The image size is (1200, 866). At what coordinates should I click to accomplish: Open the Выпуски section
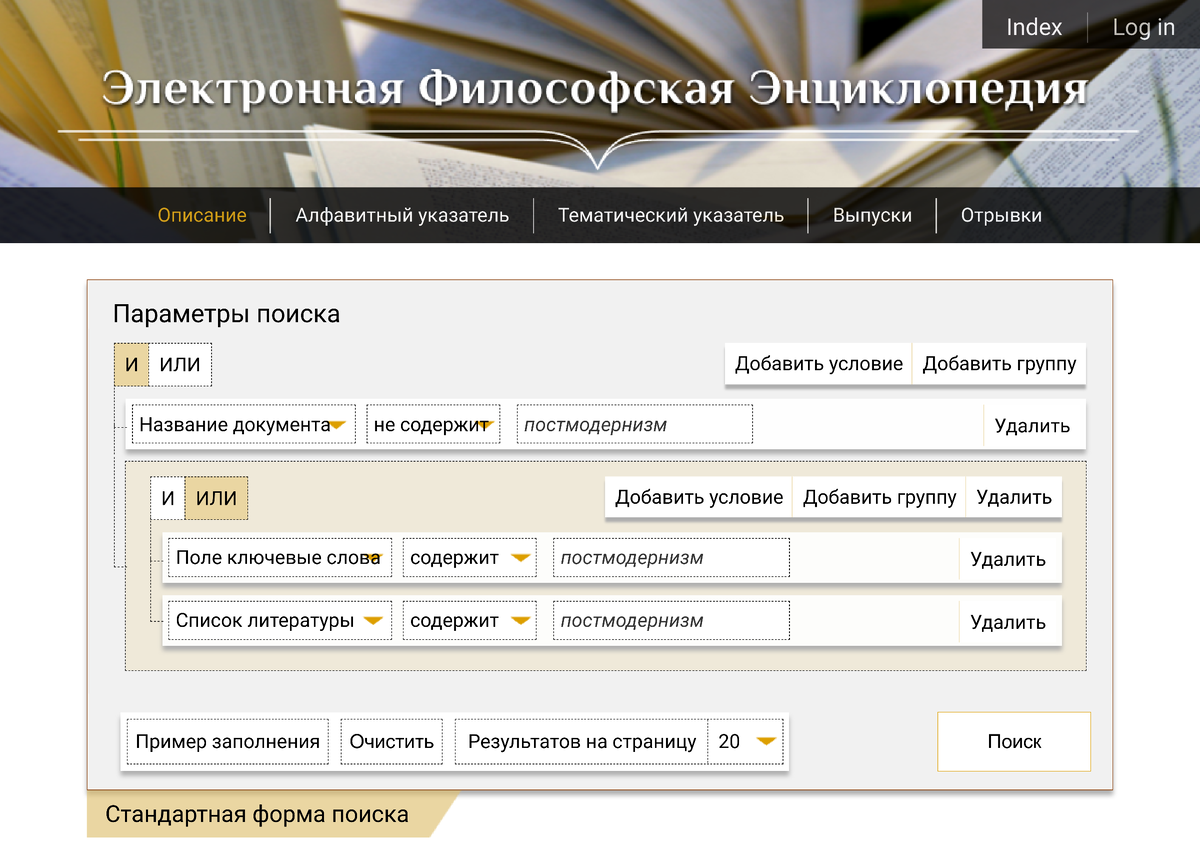click(x=872, y=215)
